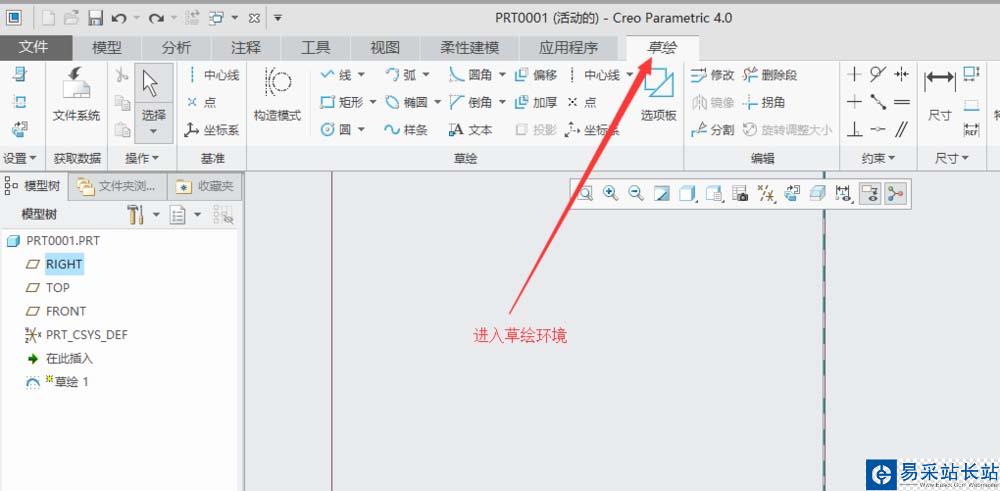Apply the parallel constraint icon
The height and width of the screenshot is (491, 1000).
point(901,129)
